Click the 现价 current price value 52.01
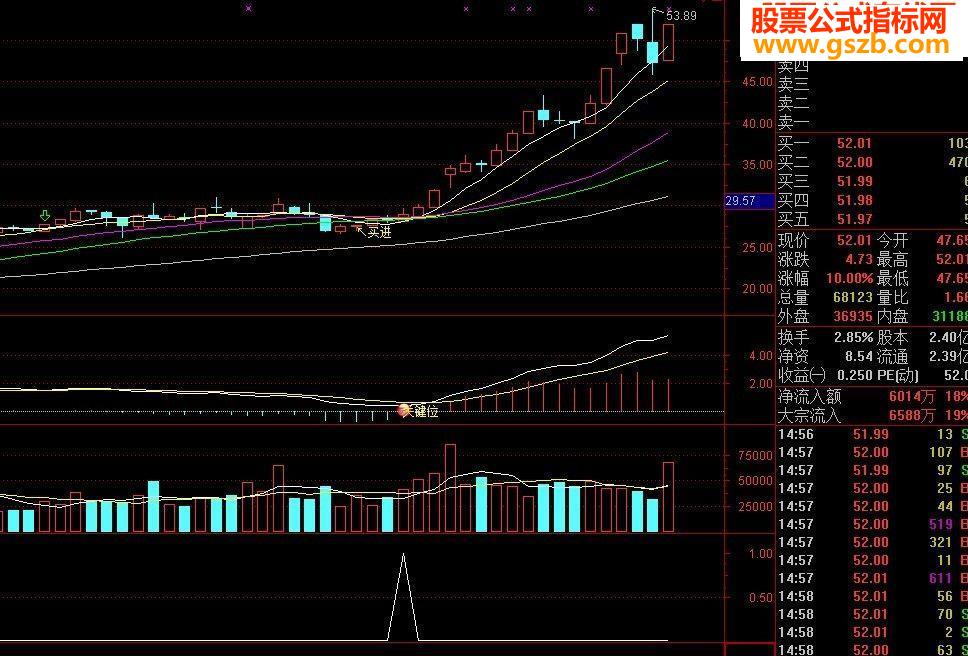The height and width of the screenshot is (656, 968). coord(854,240)
